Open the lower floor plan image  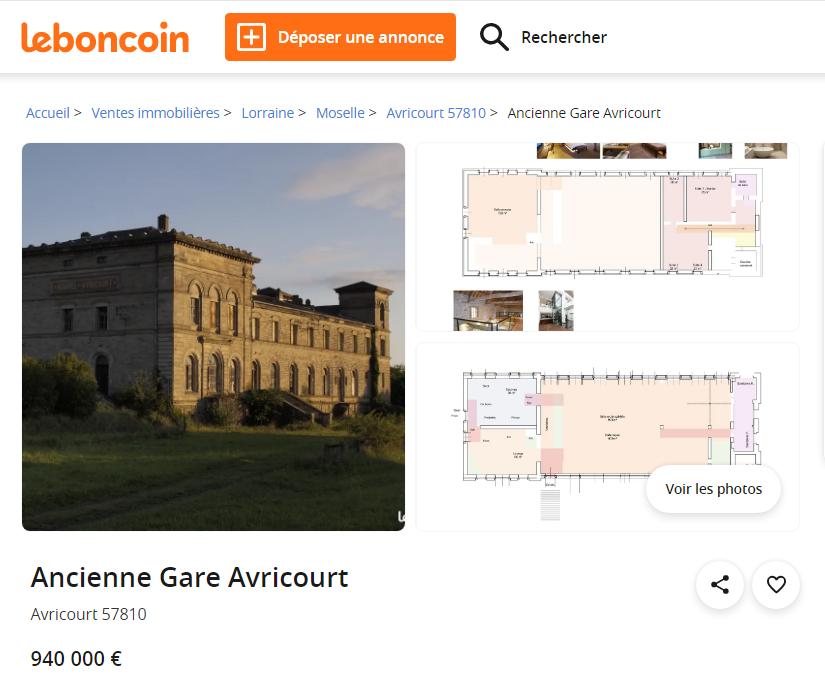pyautogui.click(x=608, y=437)
